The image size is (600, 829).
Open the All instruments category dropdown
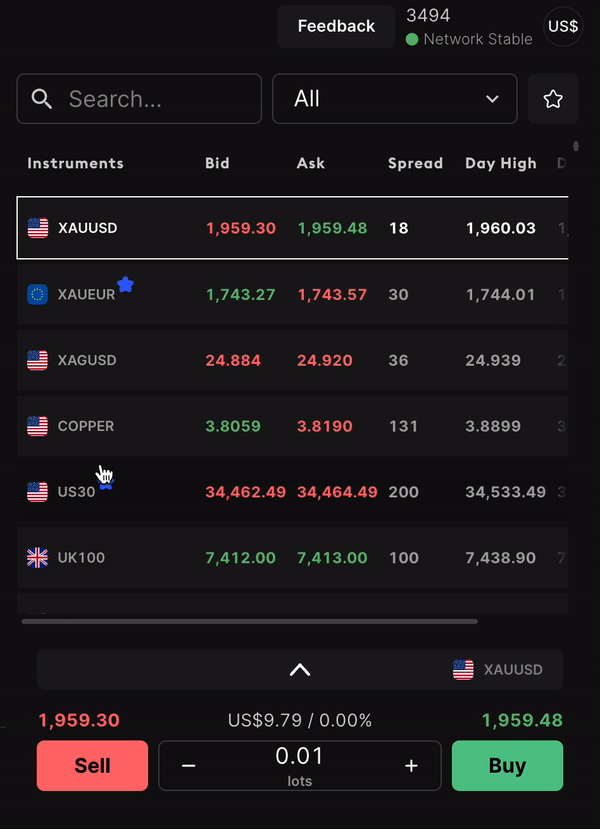coord(394,99)
